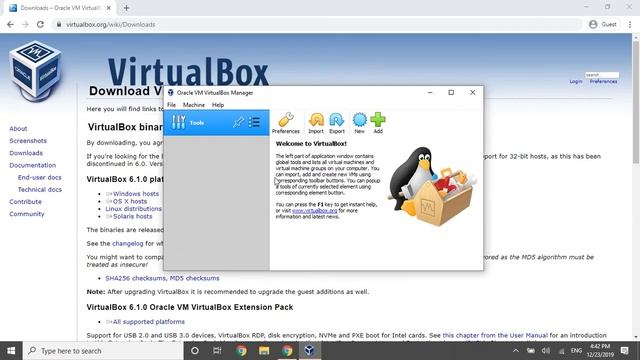Click the green Add machine icon
The width and height of the screenshot is (640, 360).
378,123
